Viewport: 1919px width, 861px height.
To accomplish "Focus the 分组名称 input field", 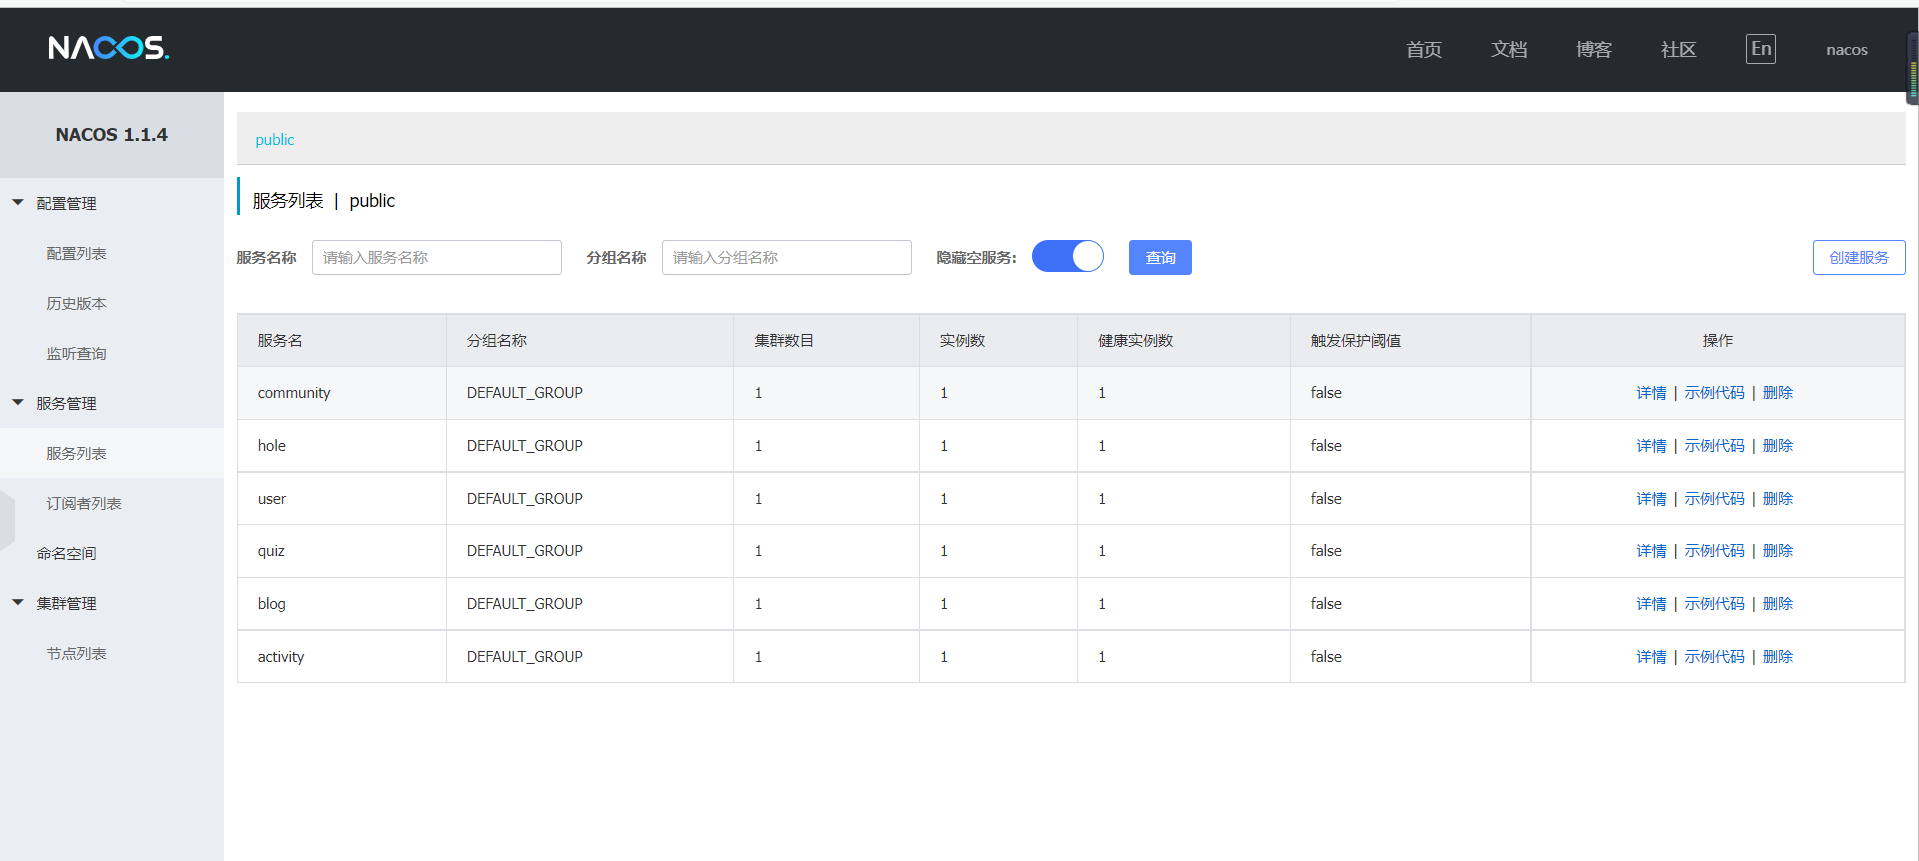I will tap(787, 257).
